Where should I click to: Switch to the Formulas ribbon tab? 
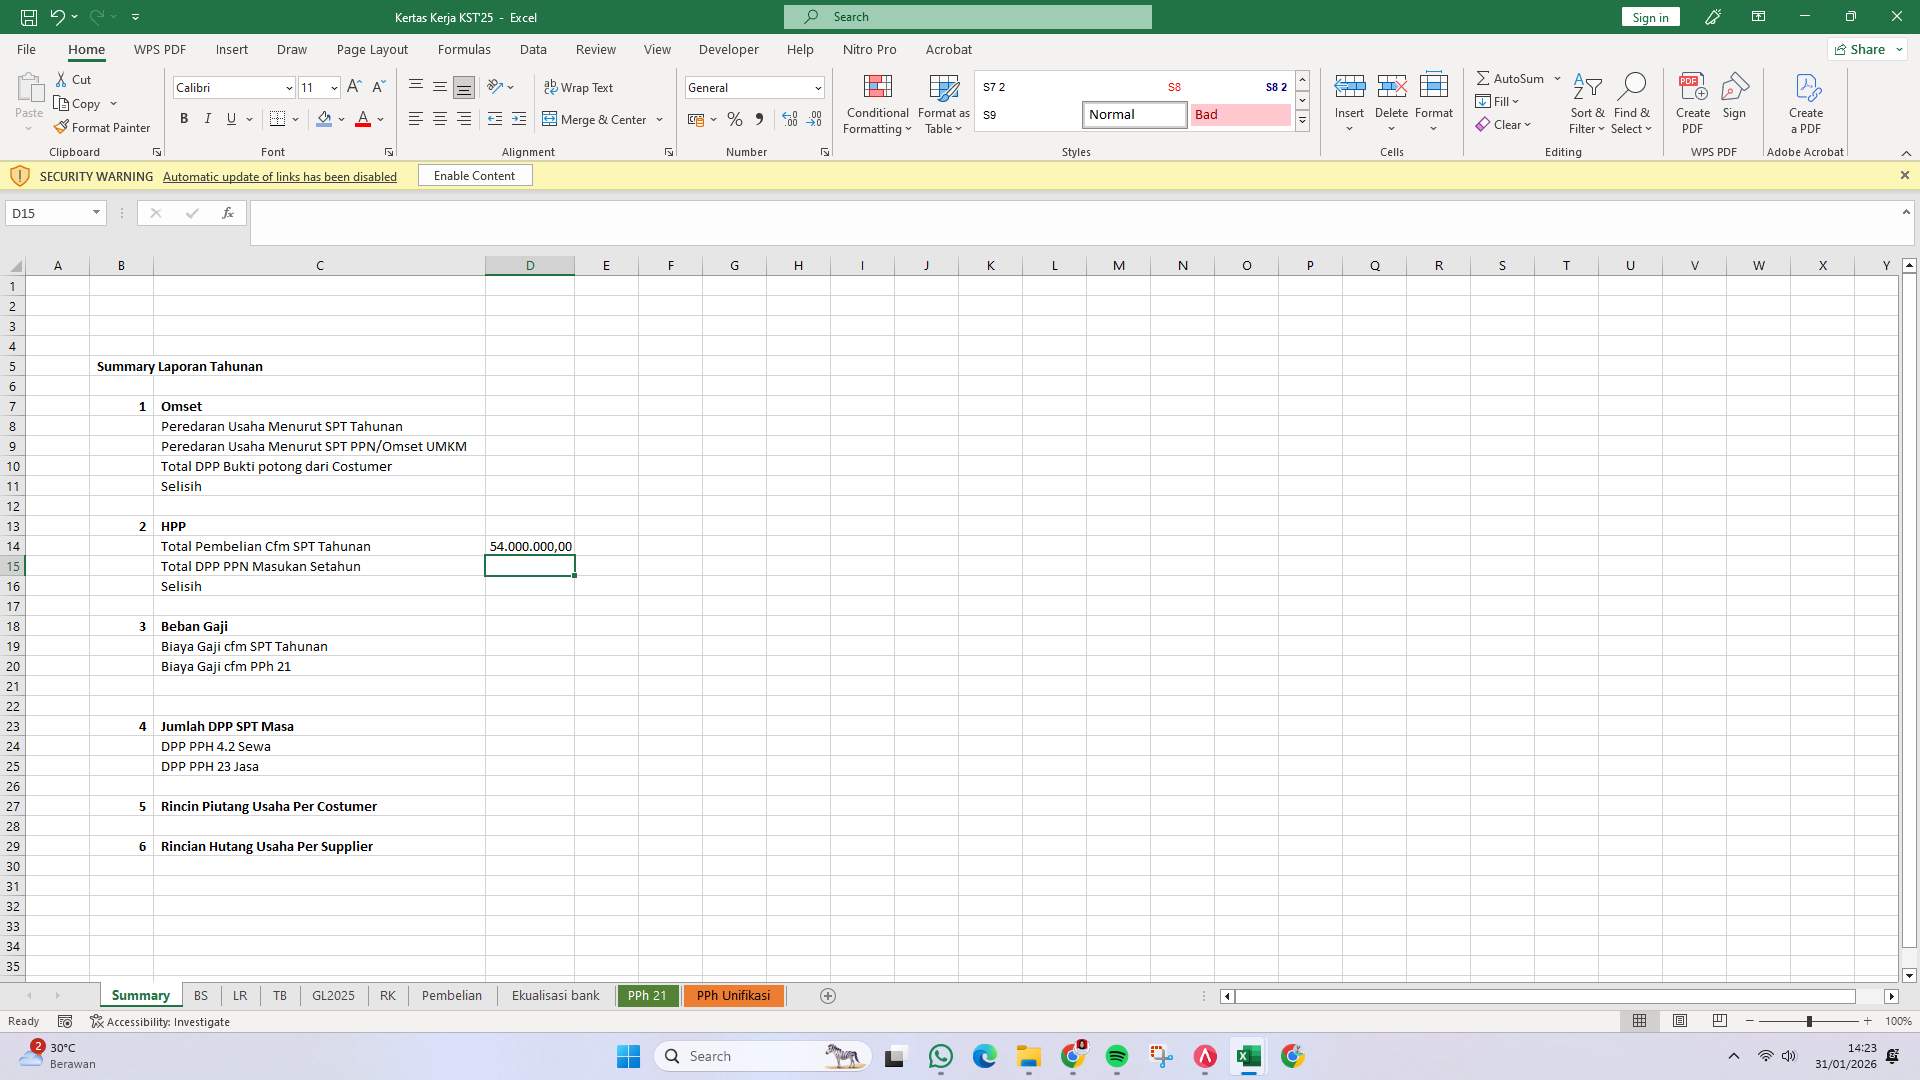[x=464, y=49]
